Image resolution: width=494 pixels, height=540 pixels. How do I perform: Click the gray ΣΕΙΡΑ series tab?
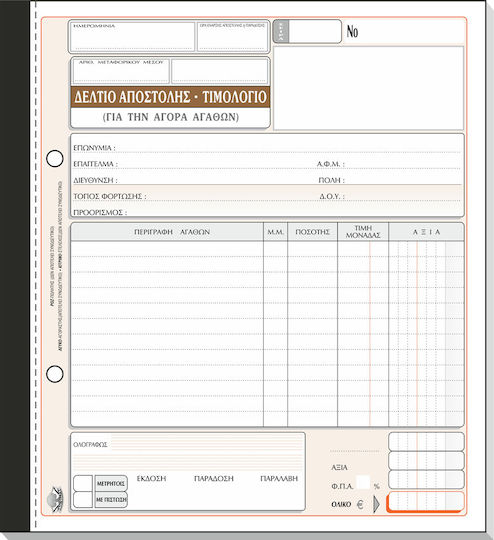281,32
